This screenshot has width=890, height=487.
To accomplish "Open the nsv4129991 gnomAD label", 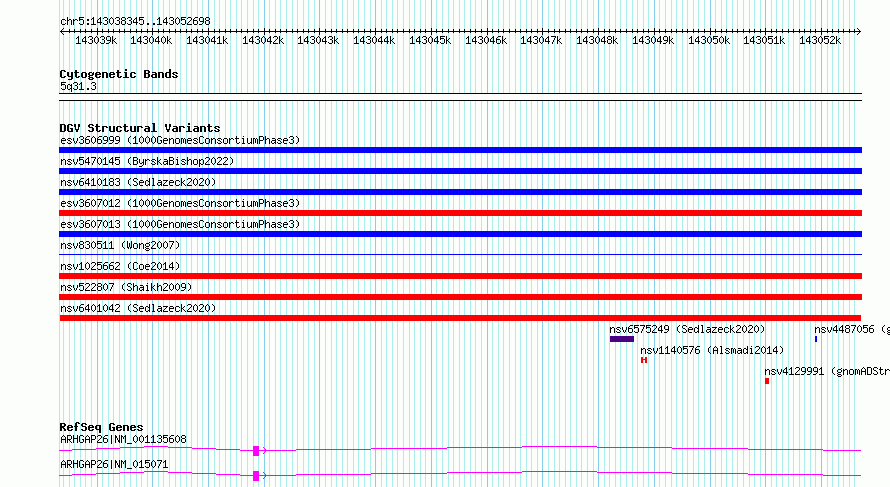I will (826, 371).
